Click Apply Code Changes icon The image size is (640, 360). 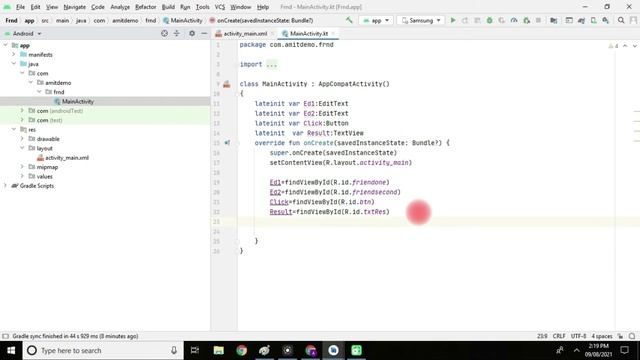coord(477,20)
